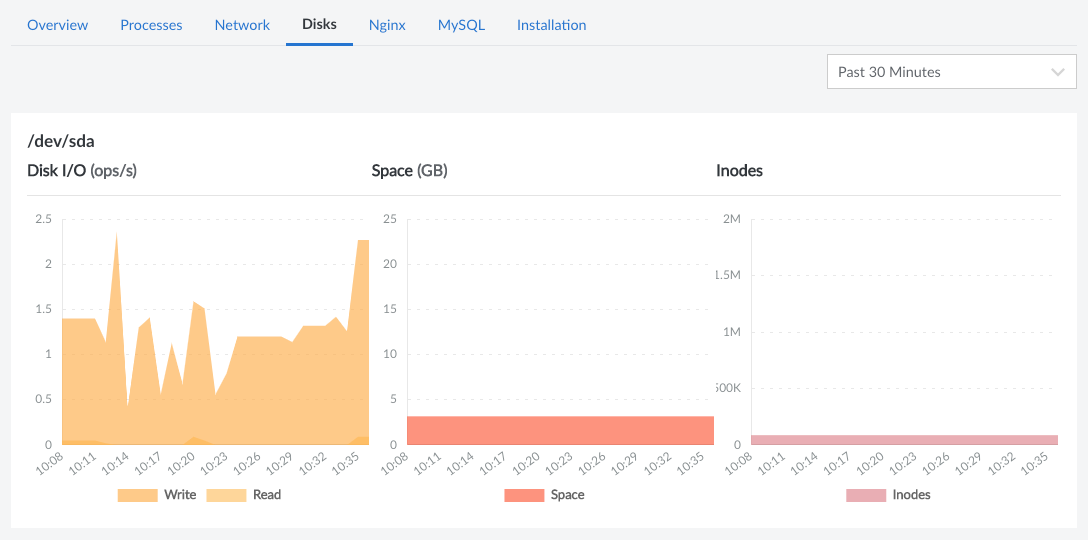Click the /dev/sda disk heading
This screenshot has width=1088, height=540.
[61, 141]
